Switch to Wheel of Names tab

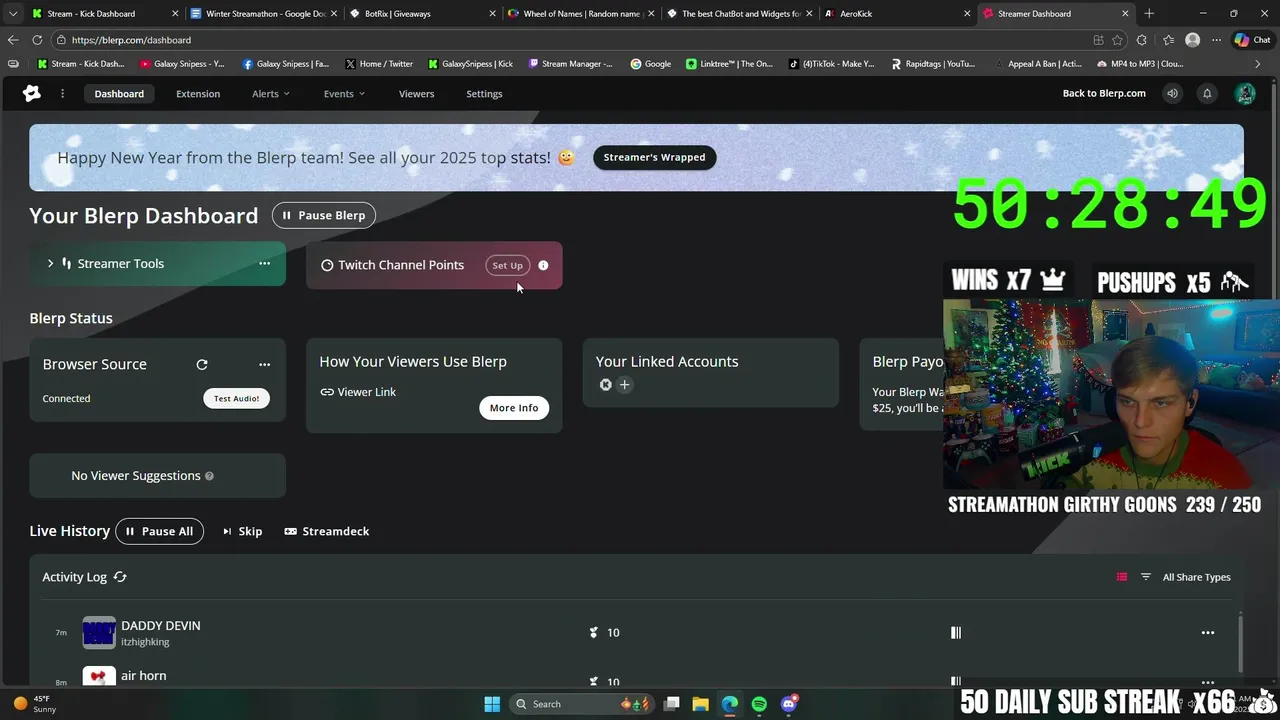pyautogui.click(x=578, y=13)
